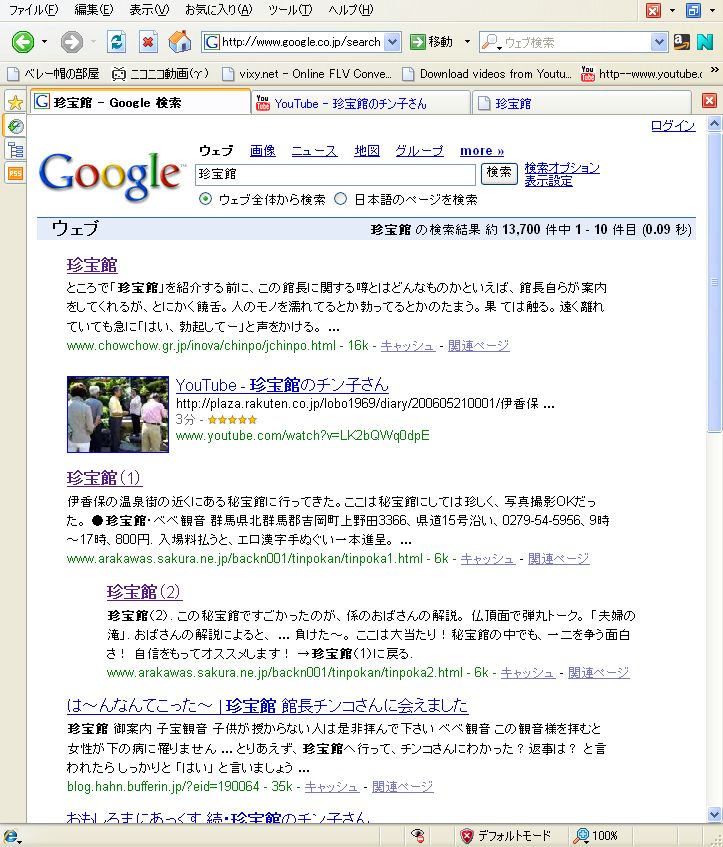Screen dimensions: 723x847
Task: Open the 編集(E) menu
Action: (93, 10)
